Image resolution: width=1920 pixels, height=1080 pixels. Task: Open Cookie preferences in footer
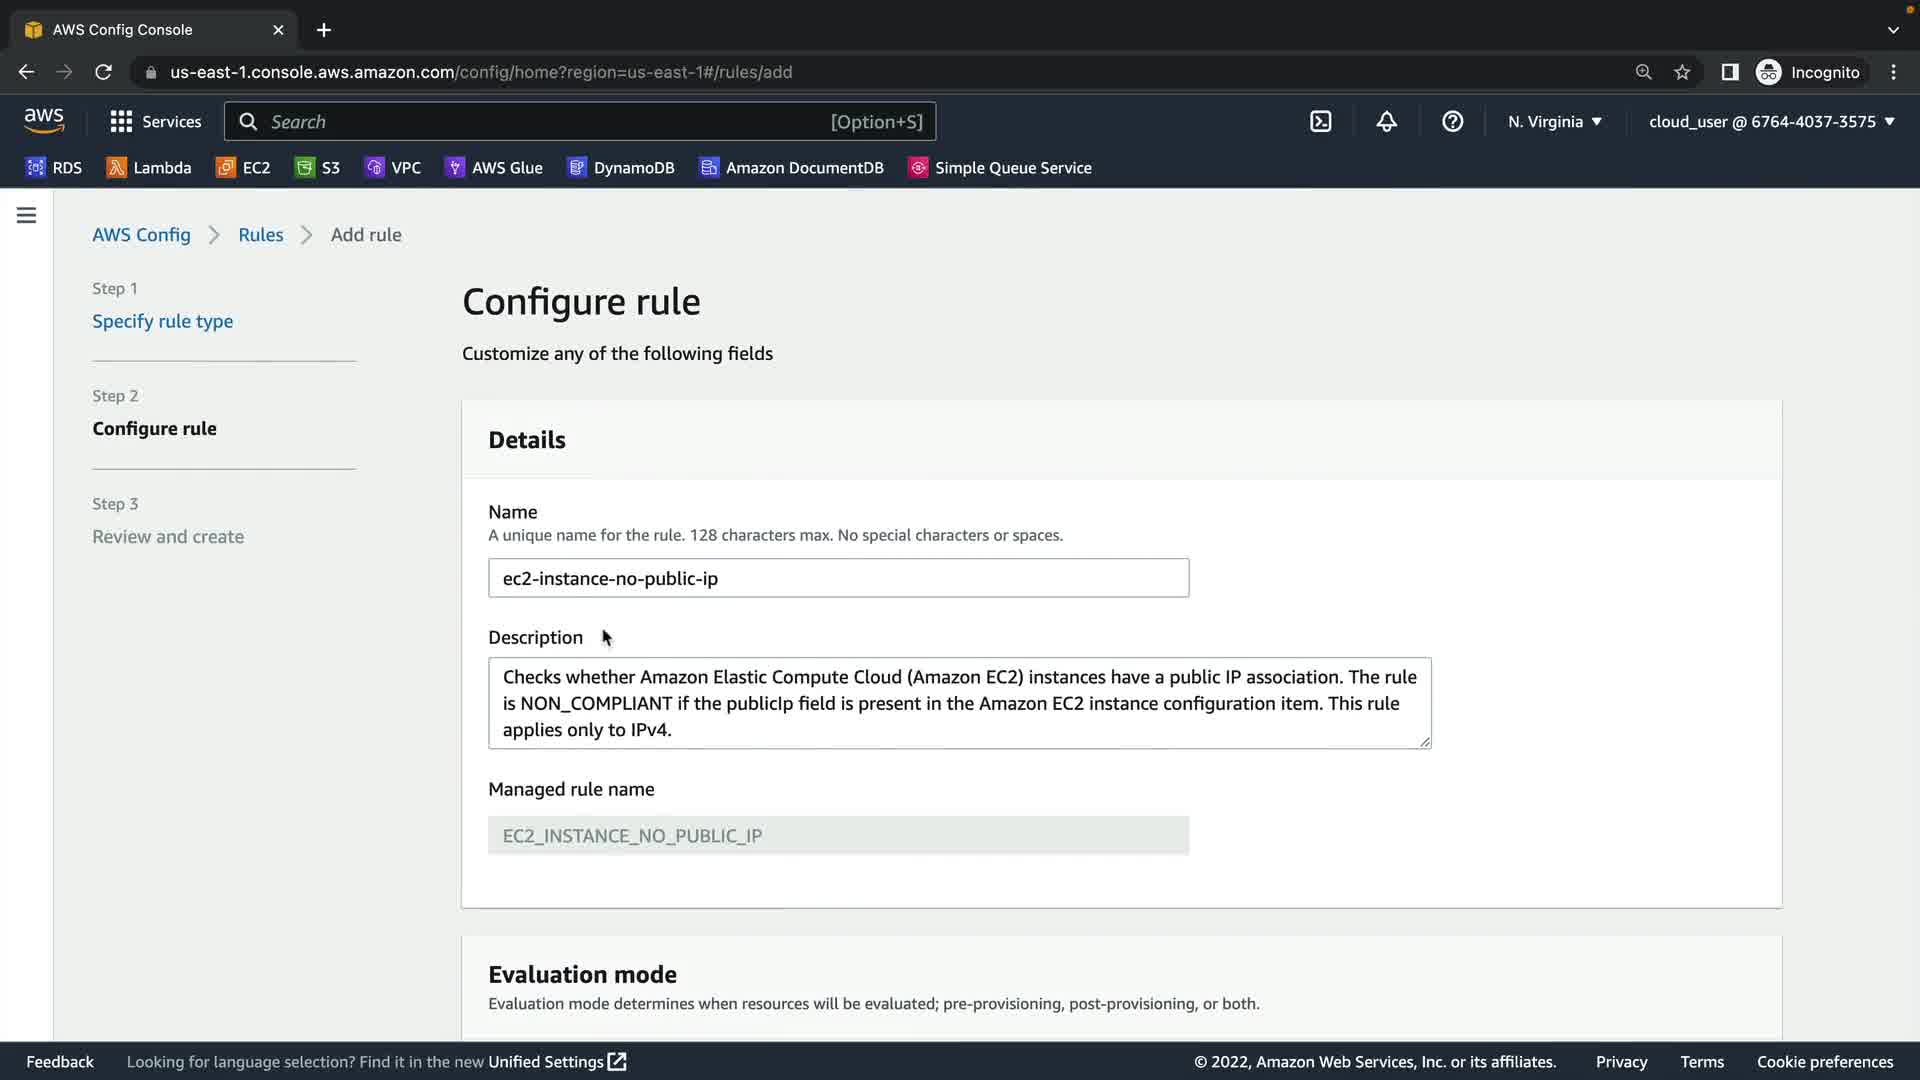(1824, 1062)
